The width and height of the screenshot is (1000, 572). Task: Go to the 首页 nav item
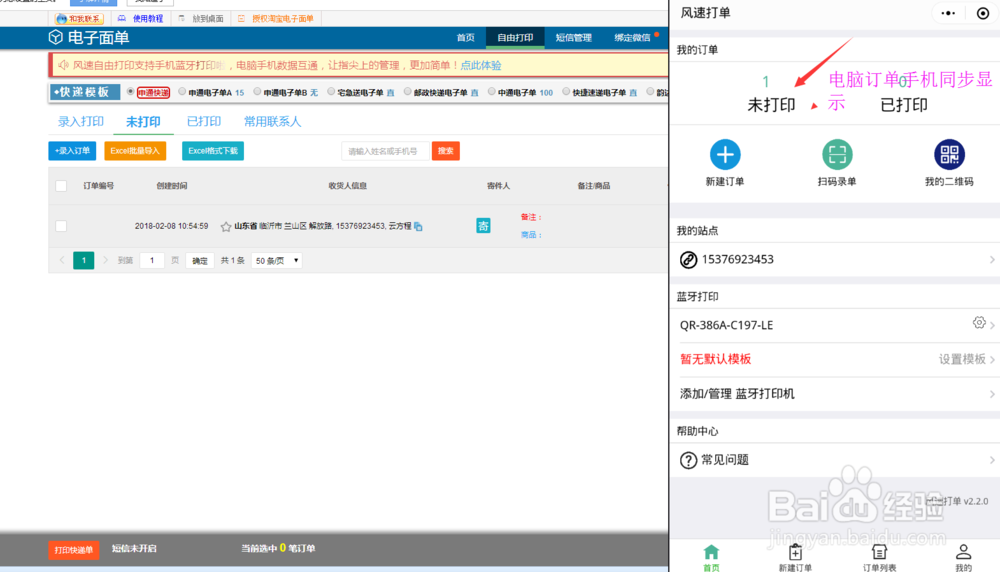pyautogui.click(x=466, y=38)
